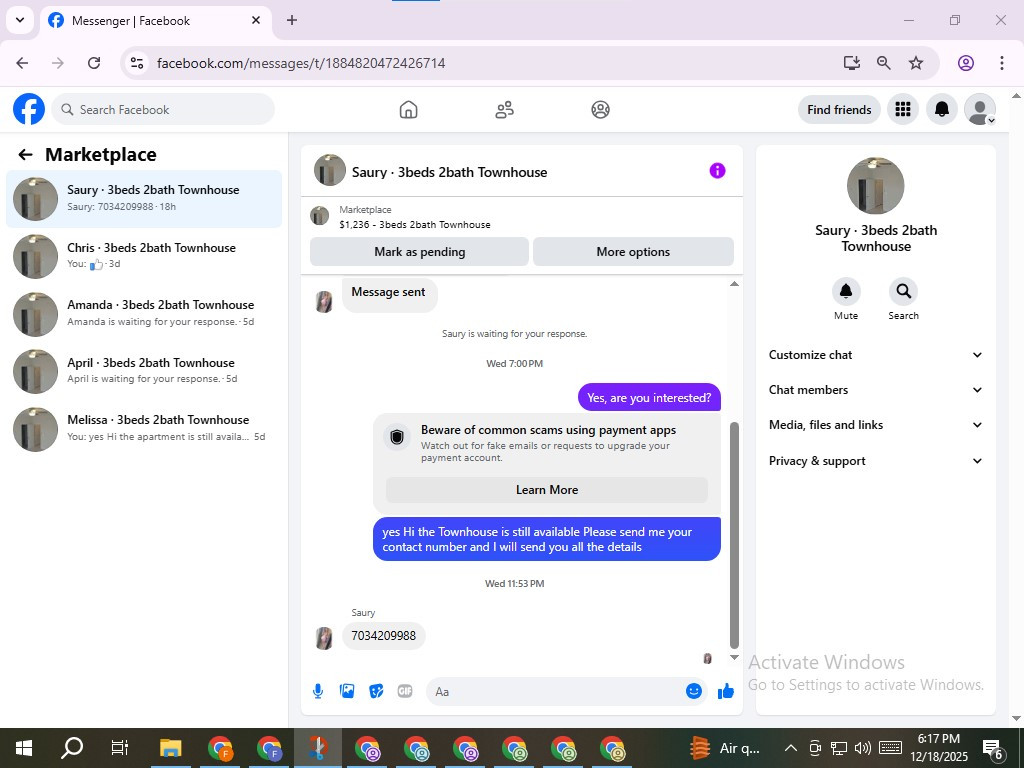This screenshot has height=768, width=1024.
Task: Open Task View on taskbar
Action: [120, 748]
